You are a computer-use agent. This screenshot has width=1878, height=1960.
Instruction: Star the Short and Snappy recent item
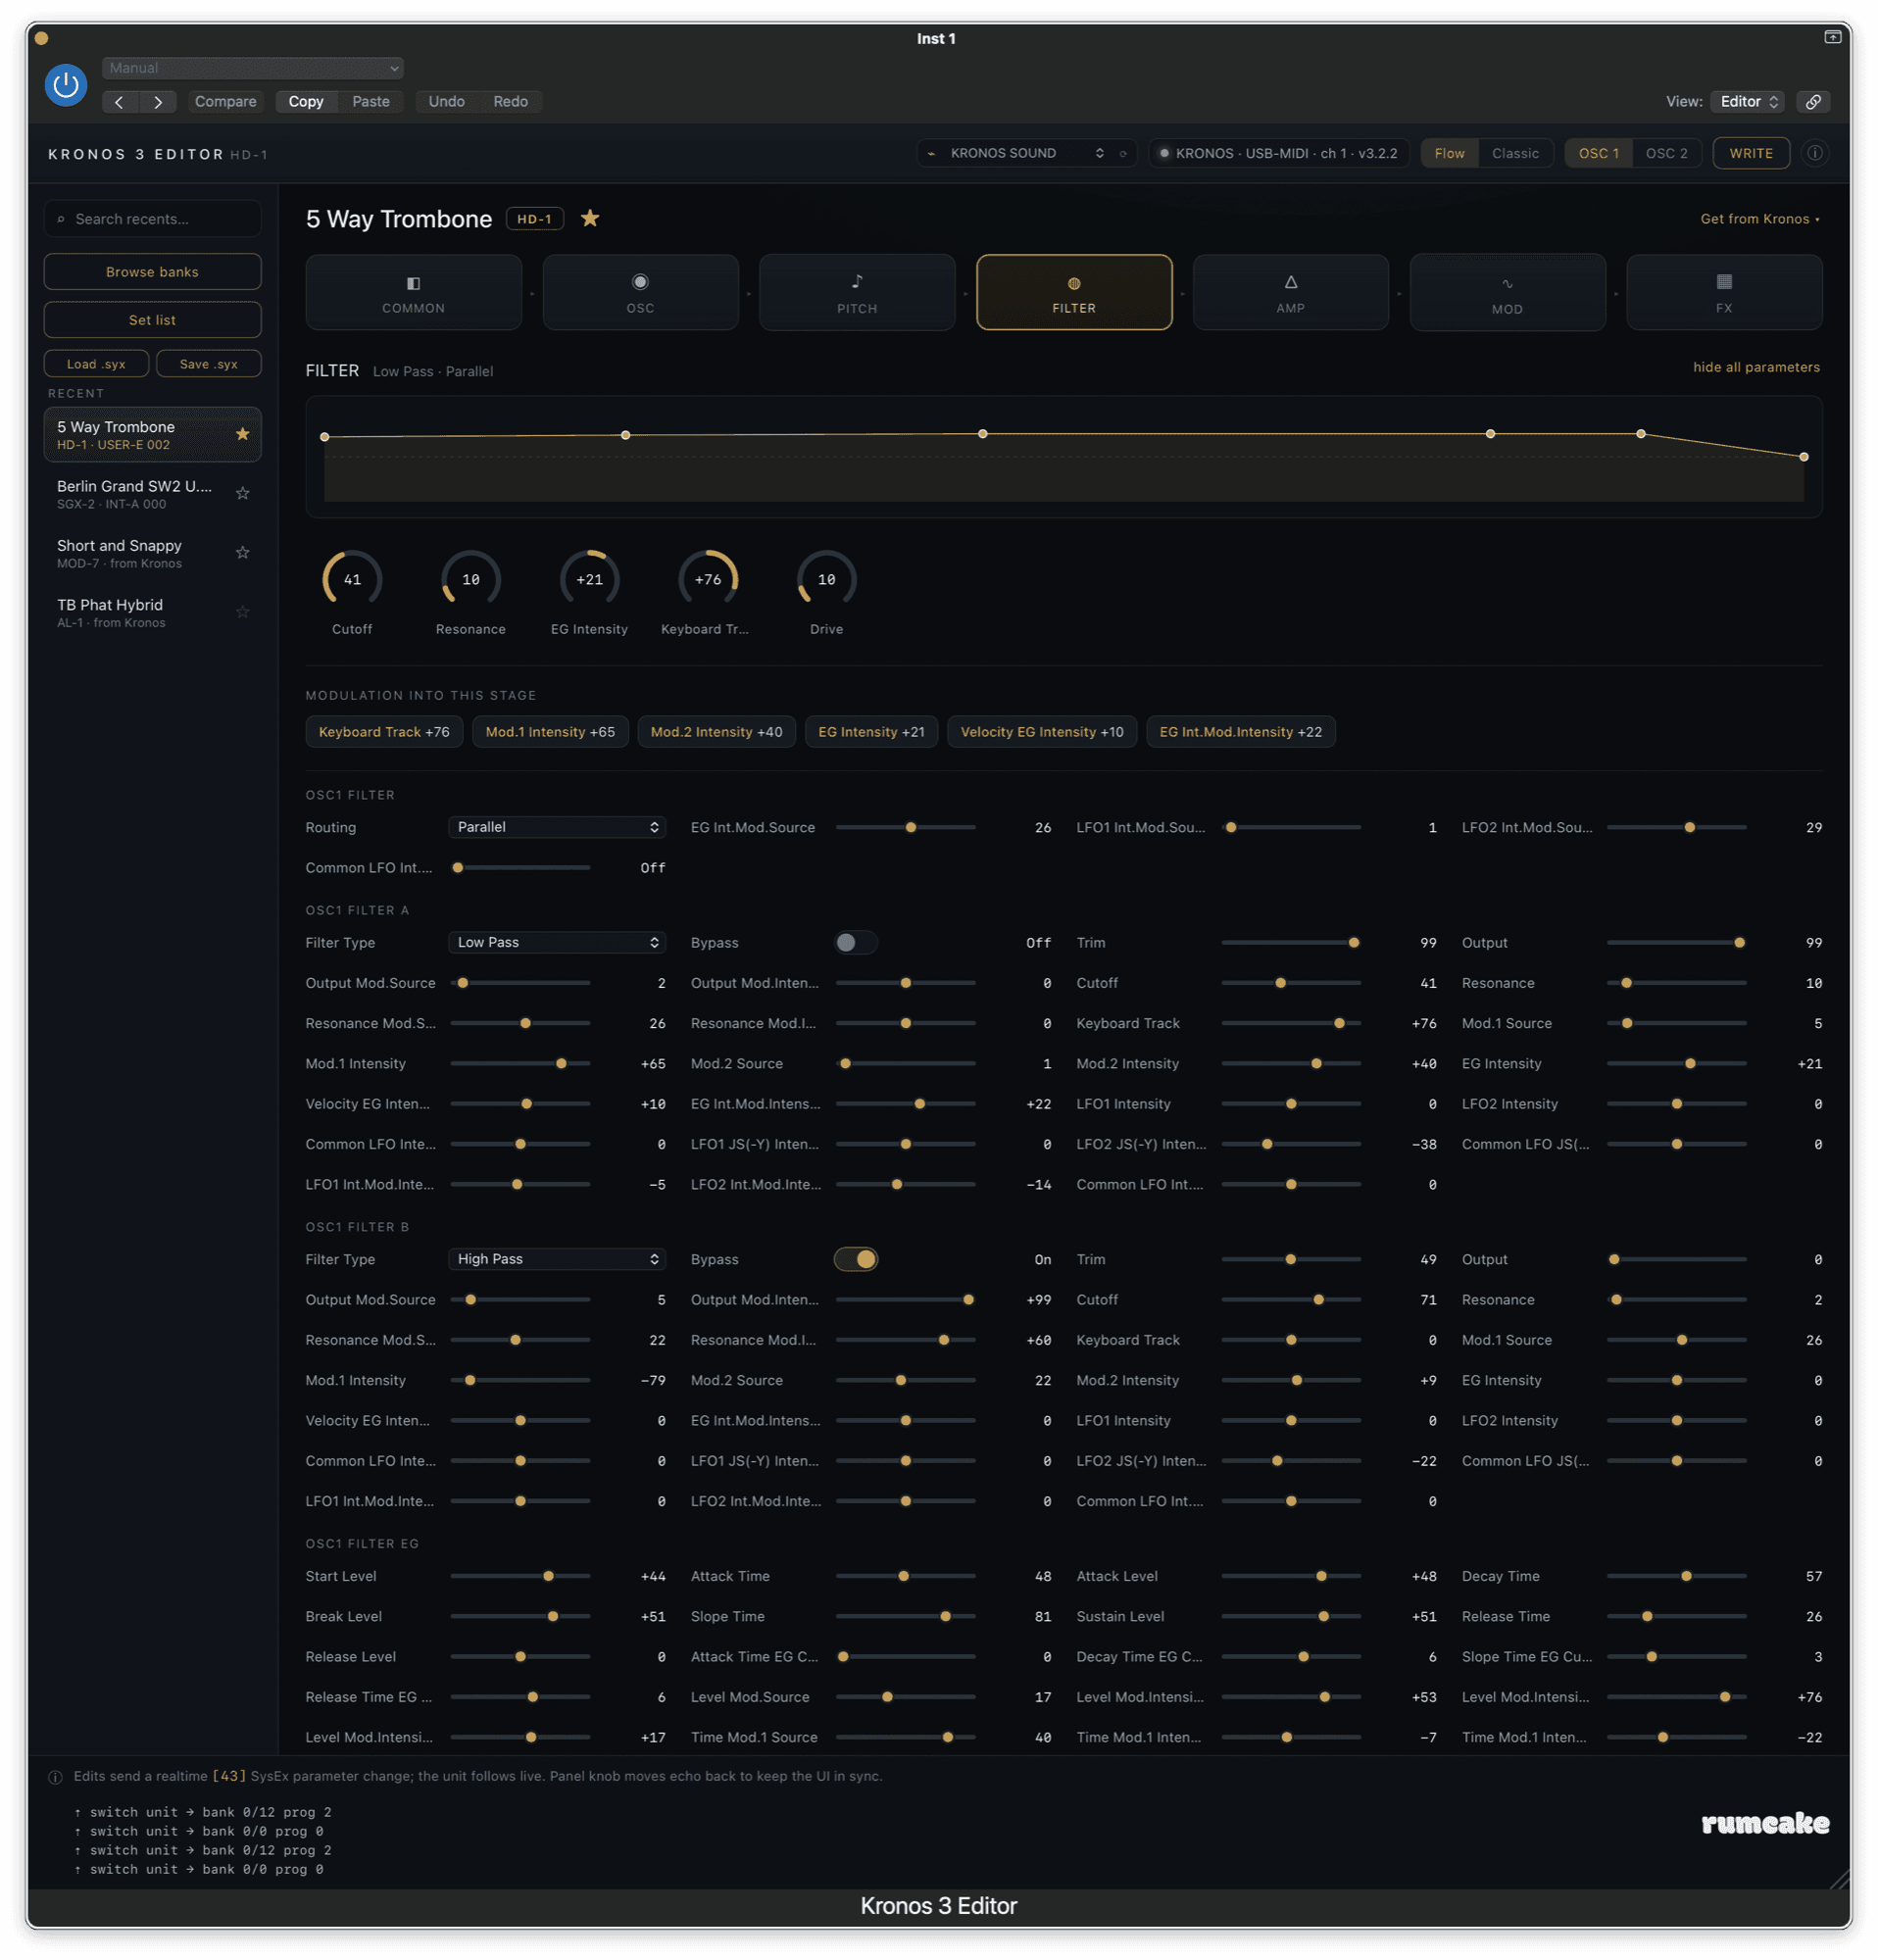tap(242, 552)
